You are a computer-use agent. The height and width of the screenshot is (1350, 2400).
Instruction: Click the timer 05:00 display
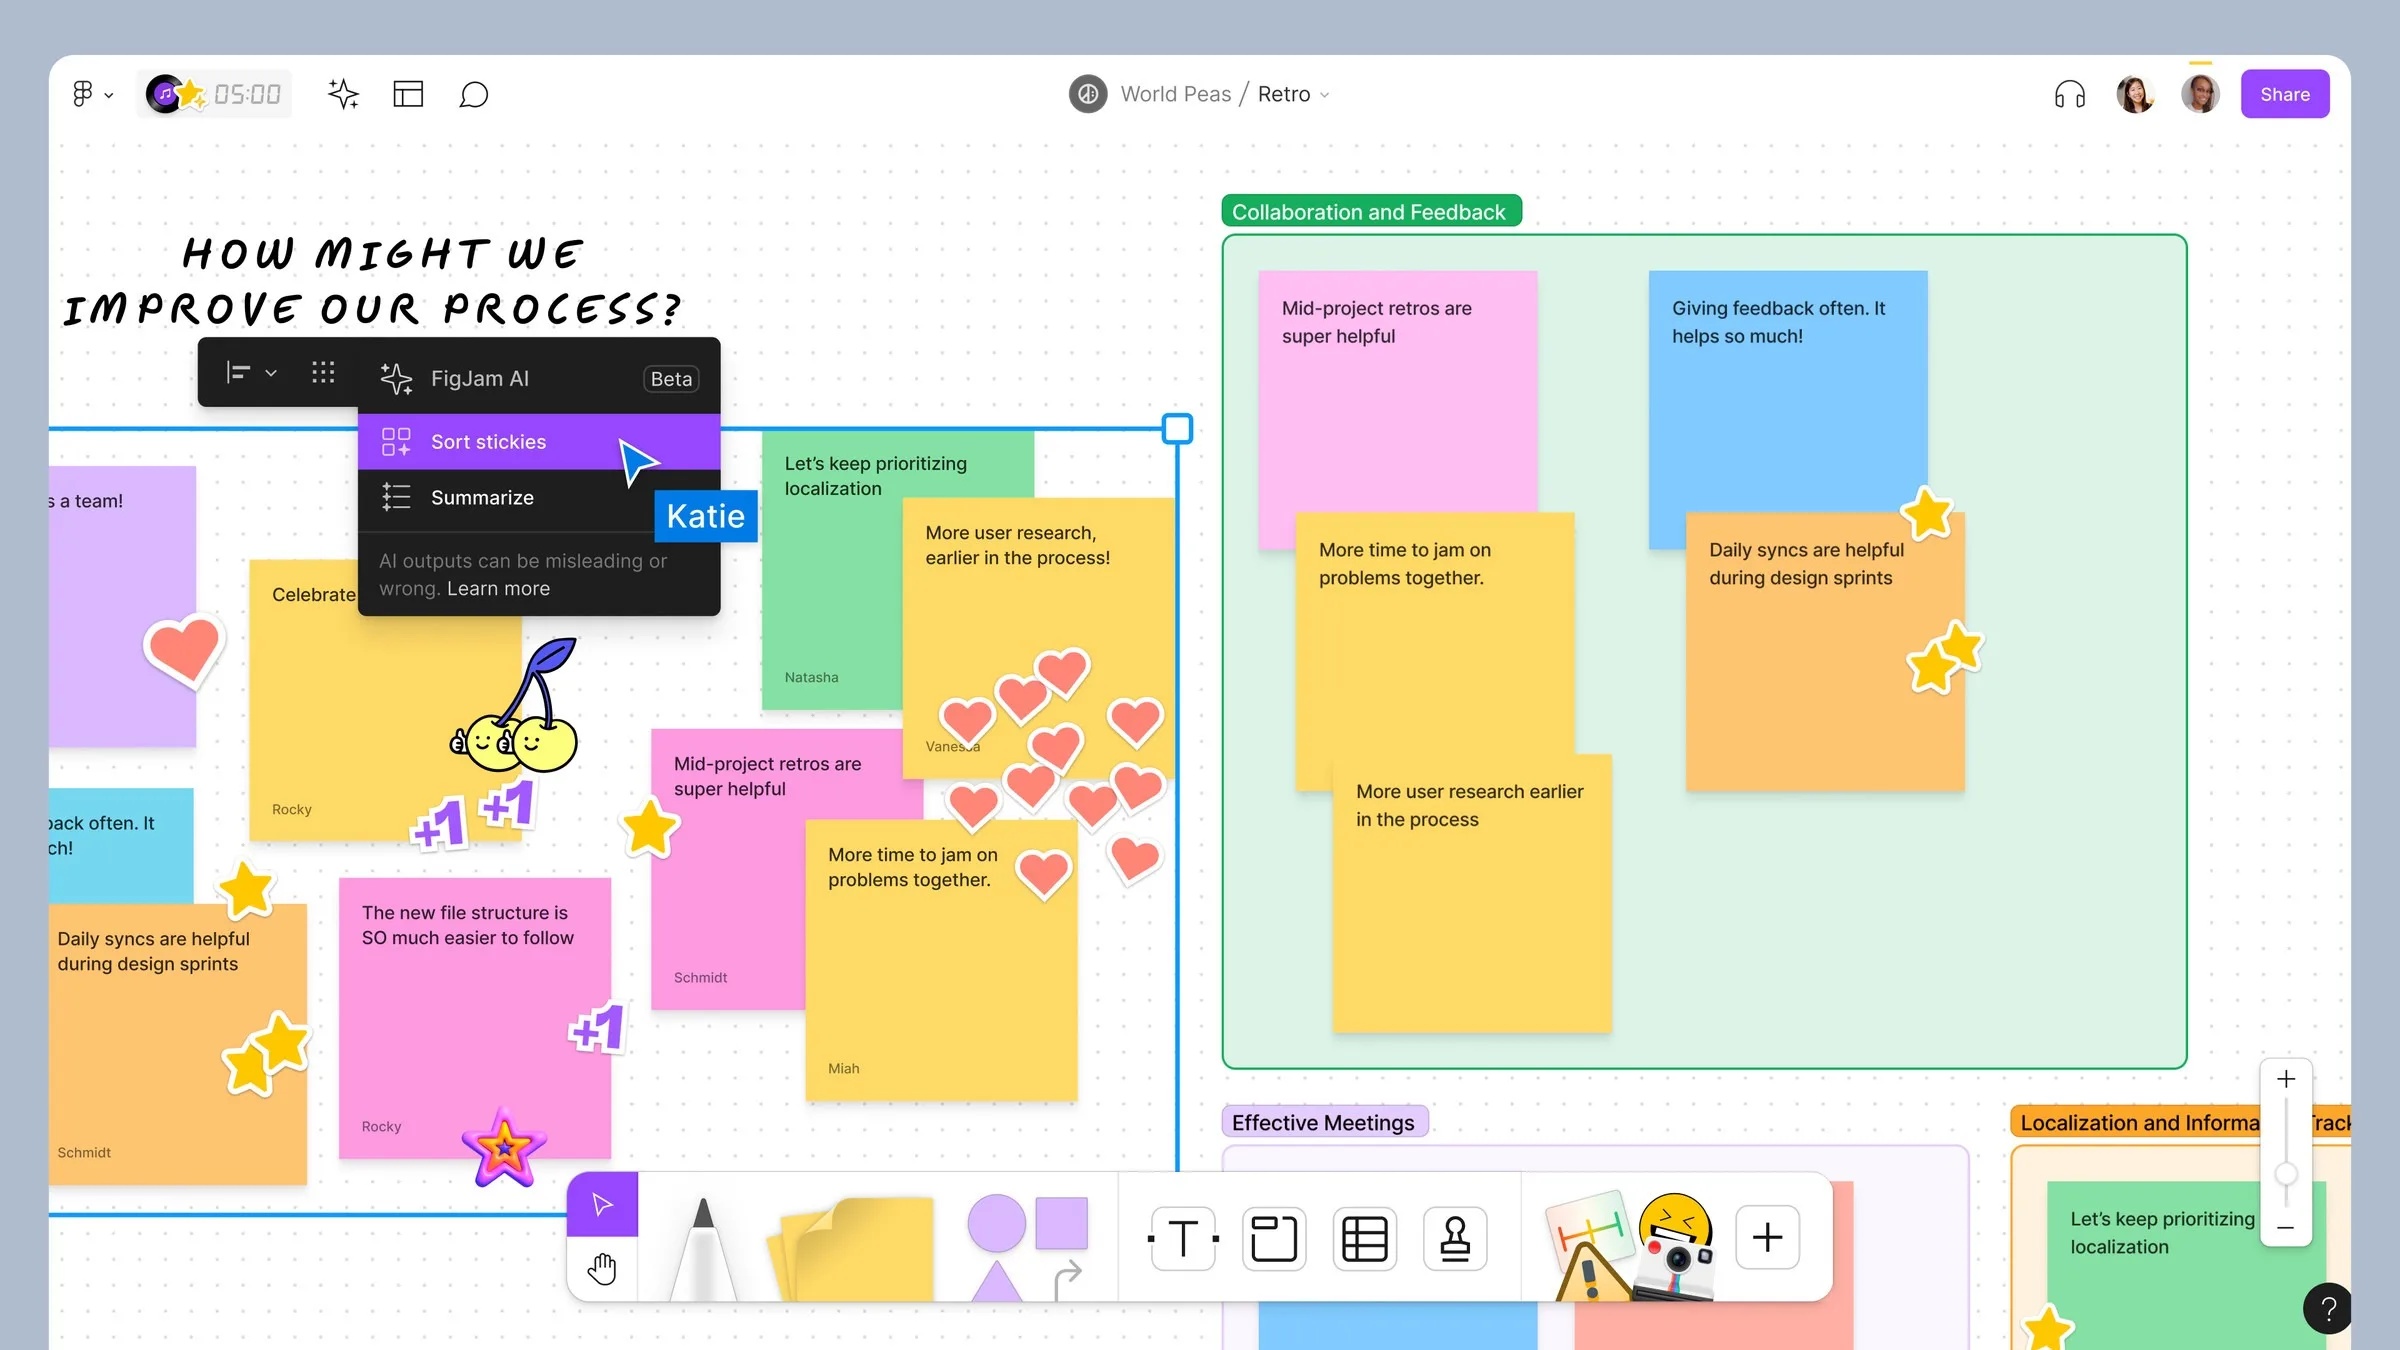click(x=247, y=94)
